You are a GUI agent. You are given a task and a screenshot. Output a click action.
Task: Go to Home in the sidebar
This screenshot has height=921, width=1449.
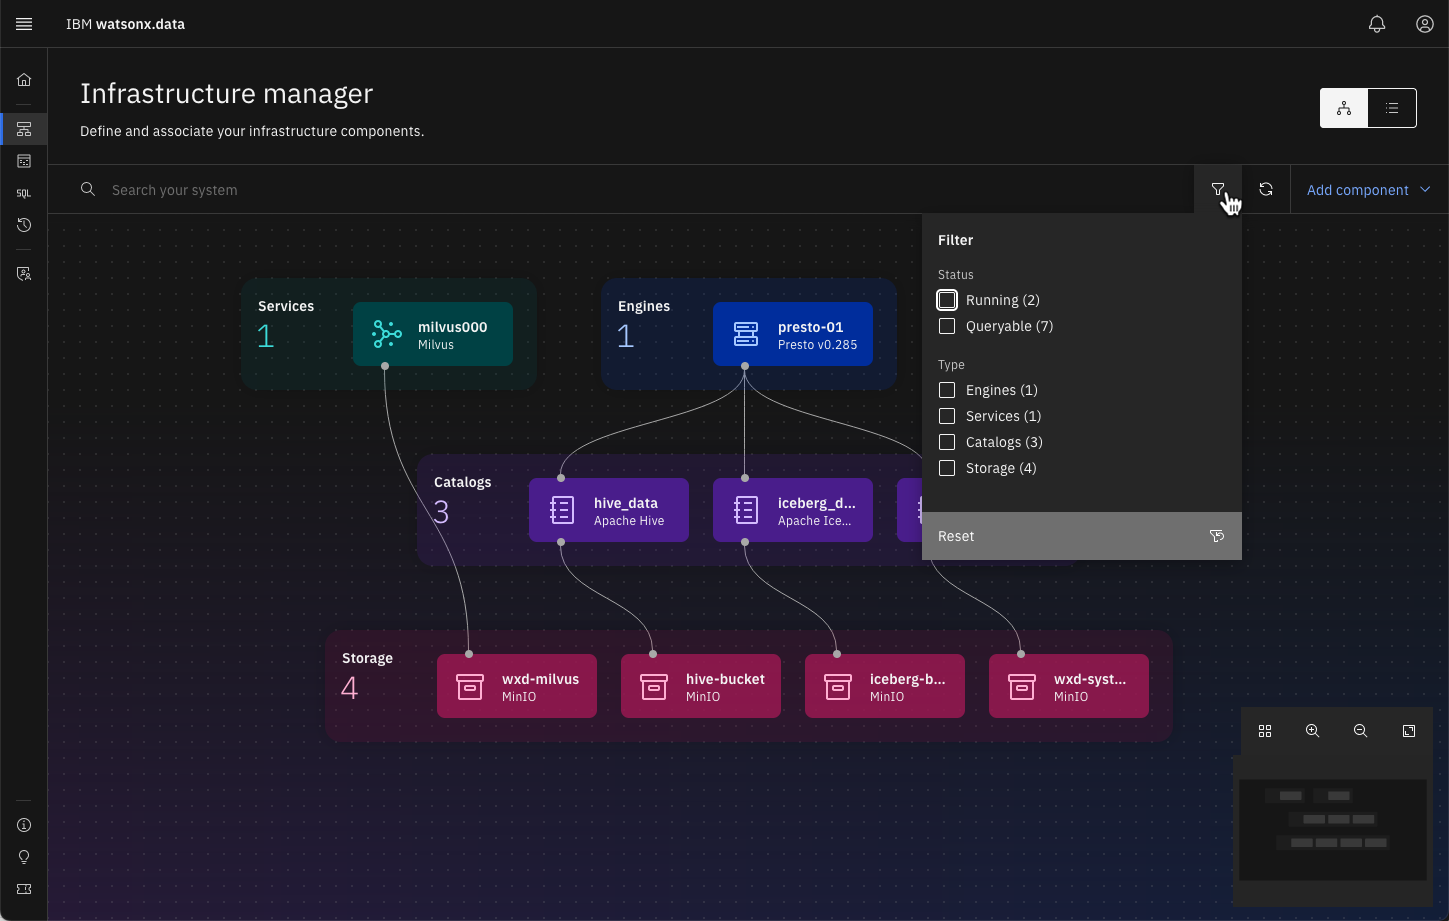tap(24, 80)
